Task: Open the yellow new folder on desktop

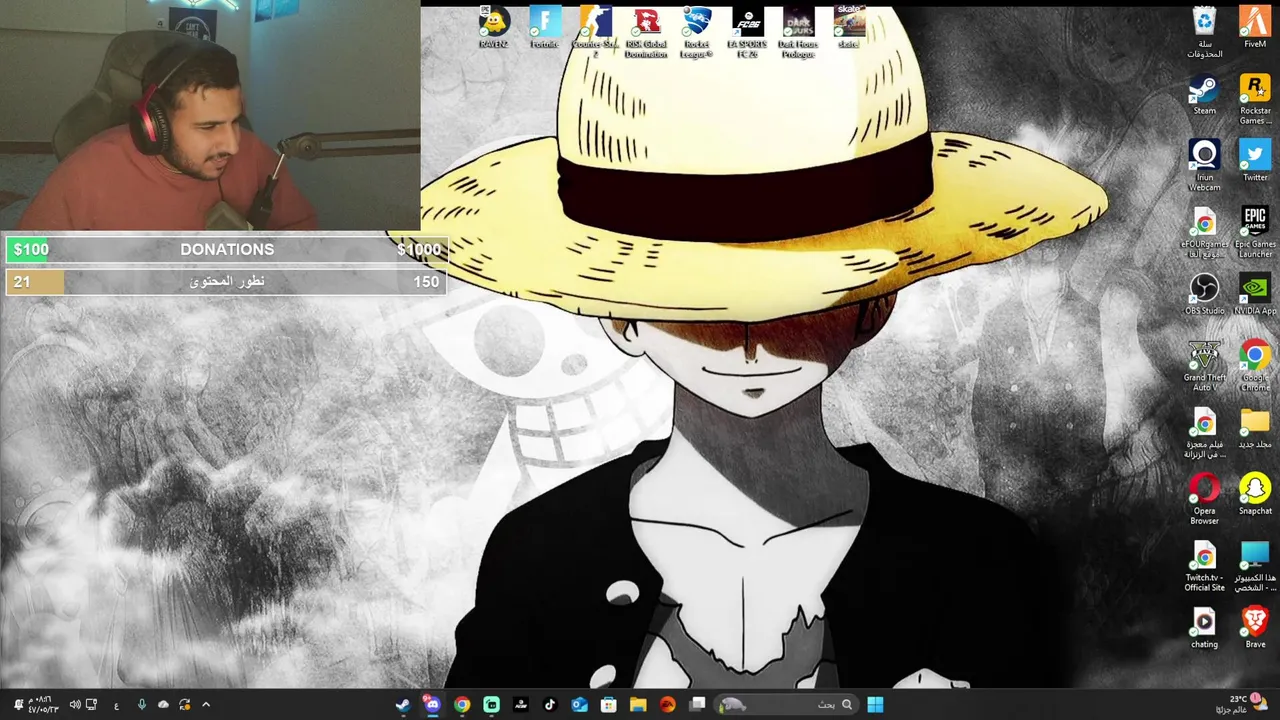Action: pos(1255,428)
